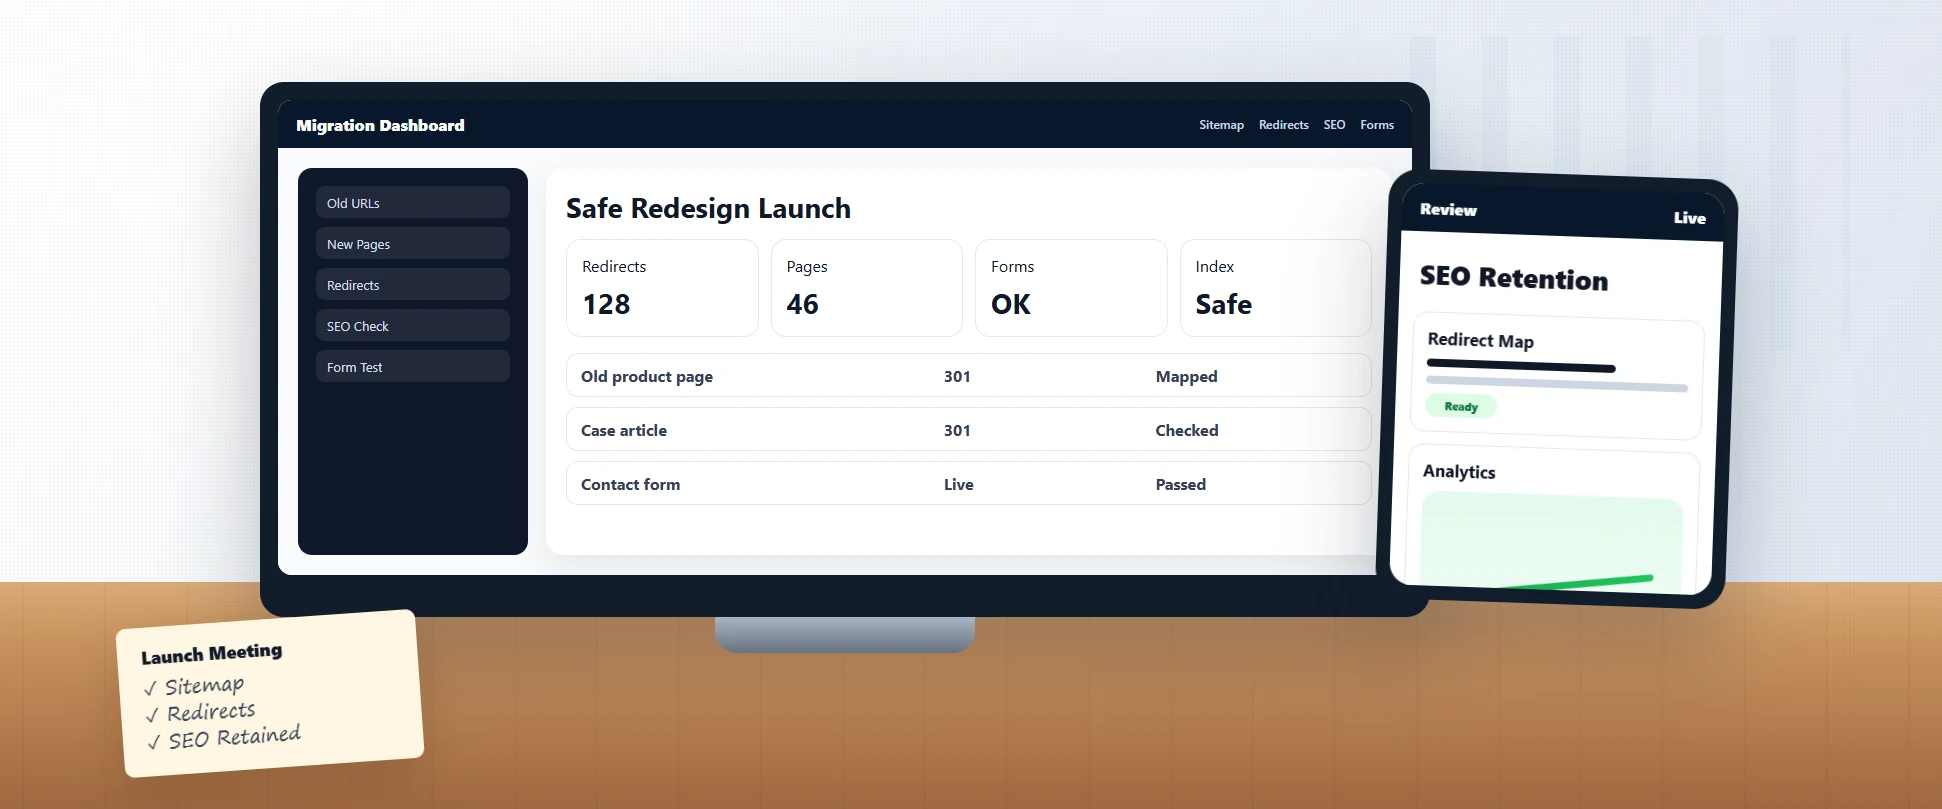Go to Forms in top navigation
1942x809 pixels.
tap(1376, 125)
